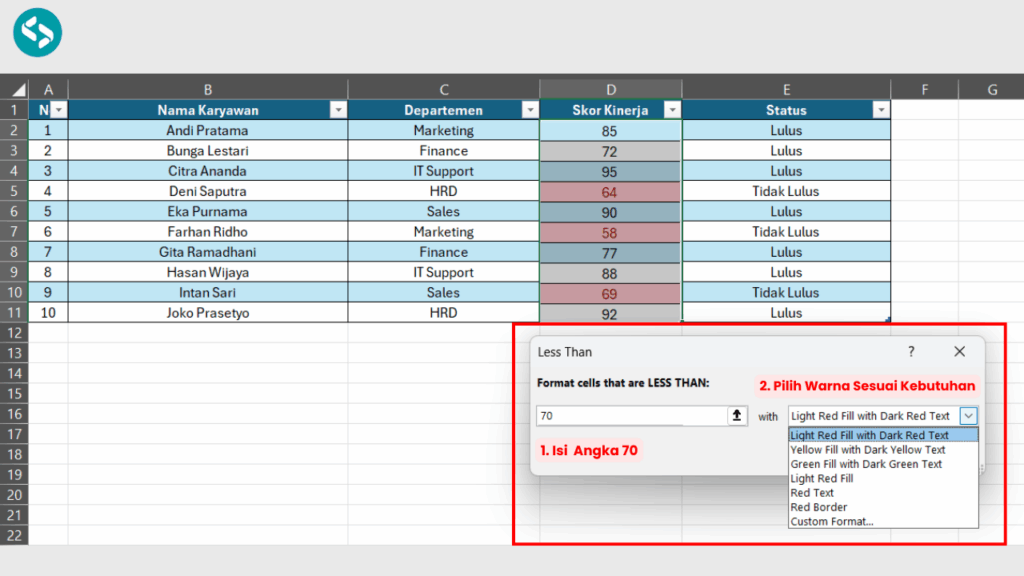Image resolution: width=1024 pixels, height=576 pixels.
Task: Select the row 5 header
Action: pos(14,191)
